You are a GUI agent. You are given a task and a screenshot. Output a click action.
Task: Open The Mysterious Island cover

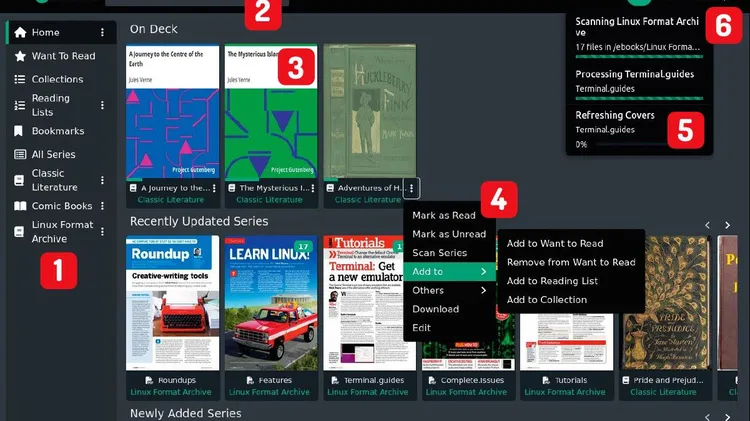click(271, 112)
